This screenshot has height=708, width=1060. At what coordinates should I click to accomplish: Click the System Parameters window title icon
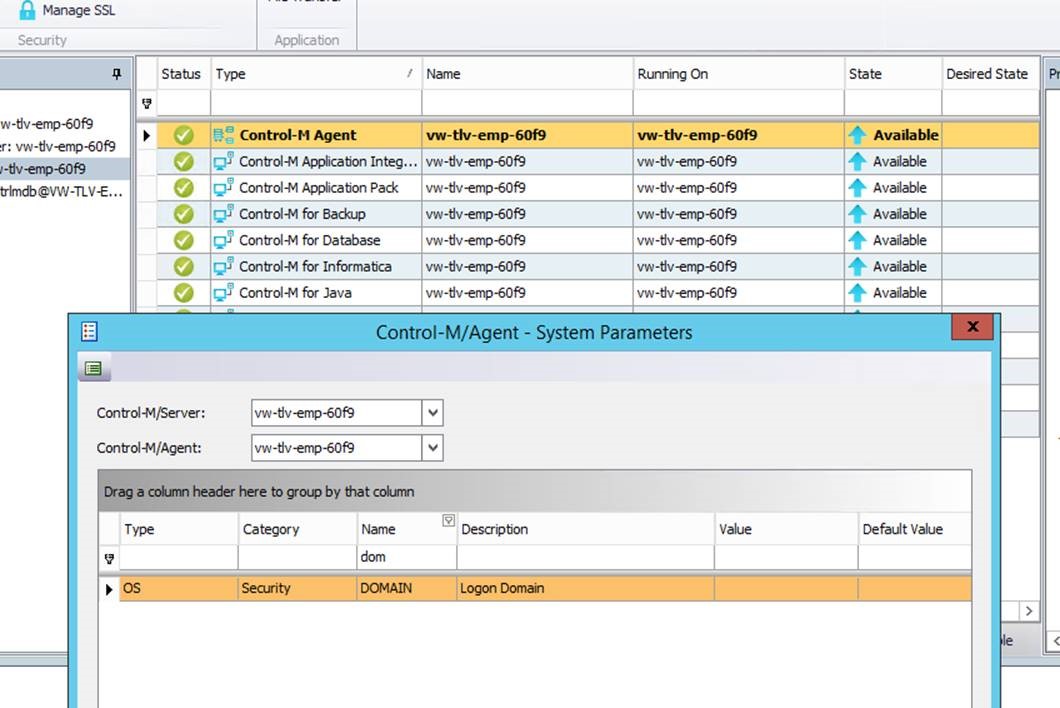[x=89, y=332]
